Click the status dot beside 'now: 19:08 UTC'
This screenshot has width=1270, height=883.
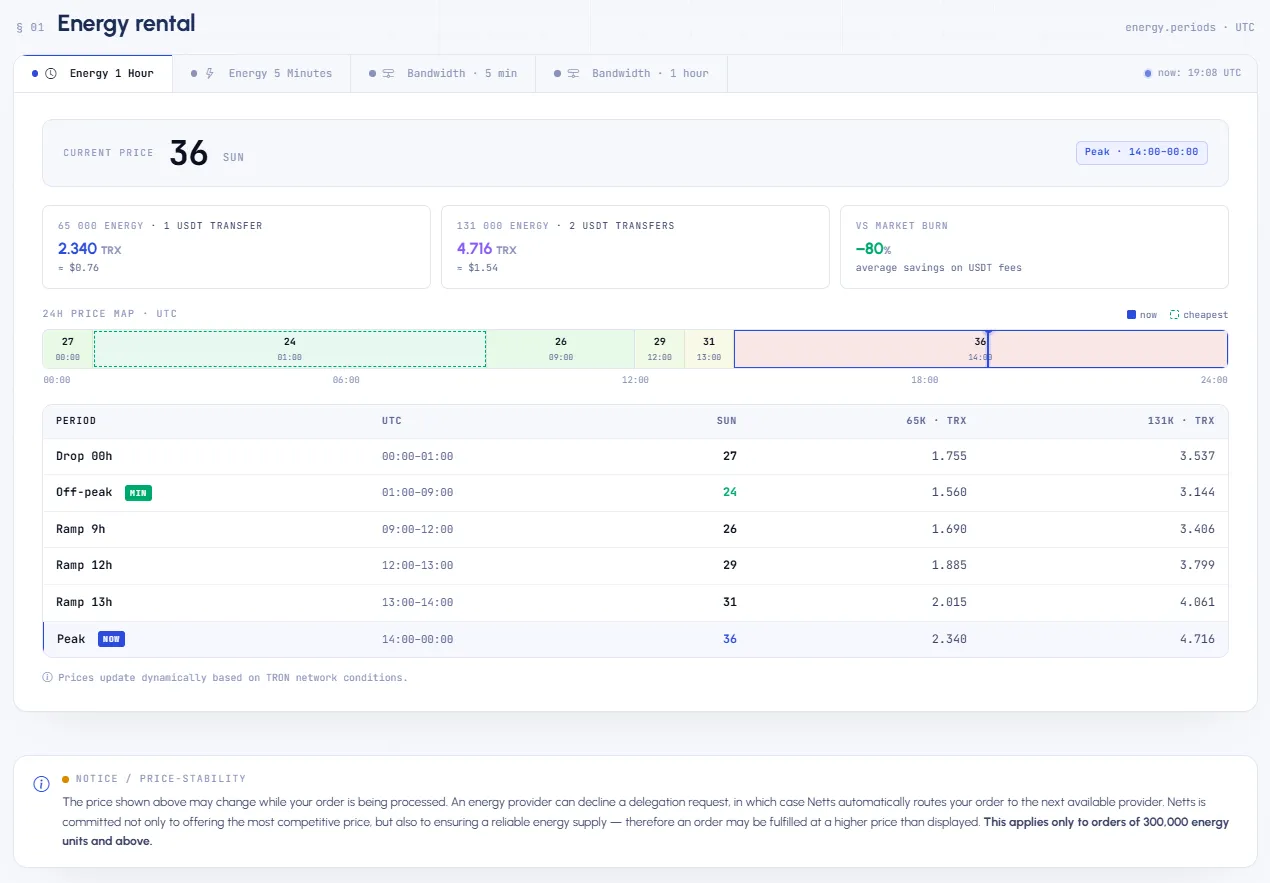point(1147,74)
